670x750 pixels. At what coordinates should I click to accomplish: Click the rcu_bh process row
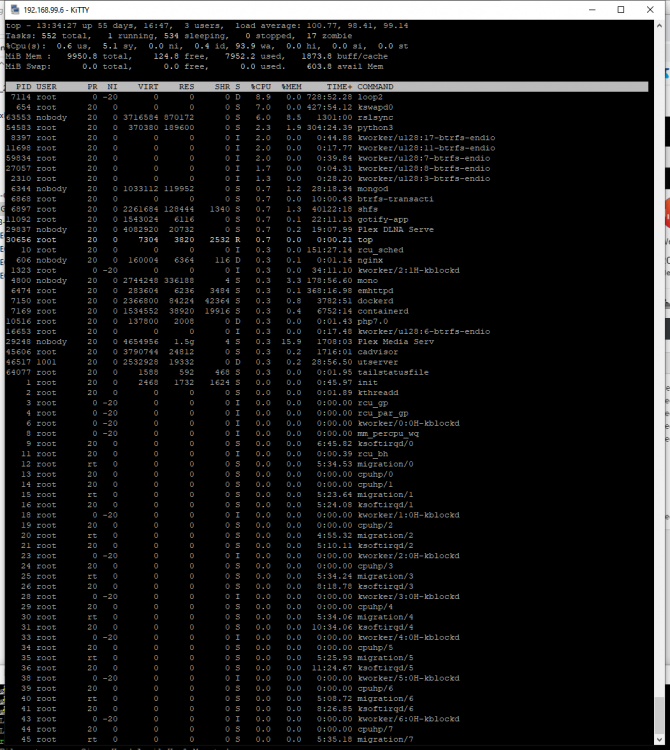coord(327,454)
